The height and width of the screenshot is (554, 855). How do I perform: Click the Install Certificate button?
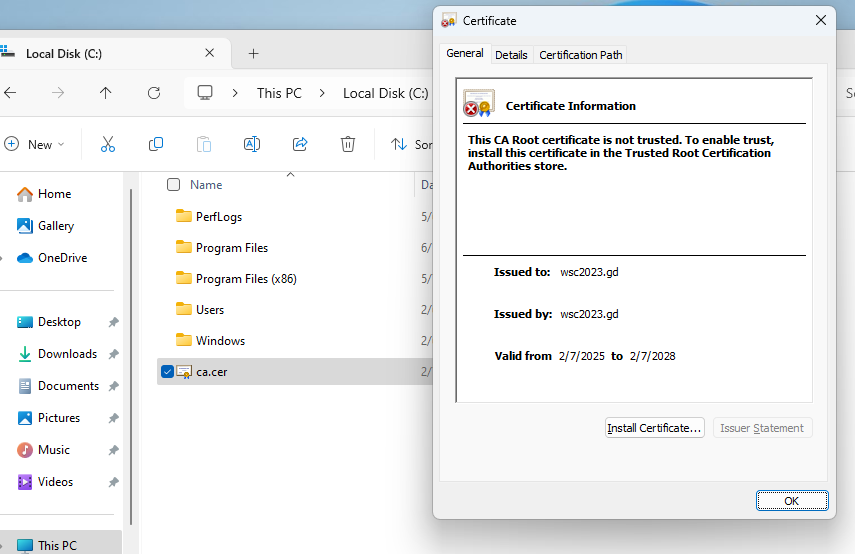654,428
